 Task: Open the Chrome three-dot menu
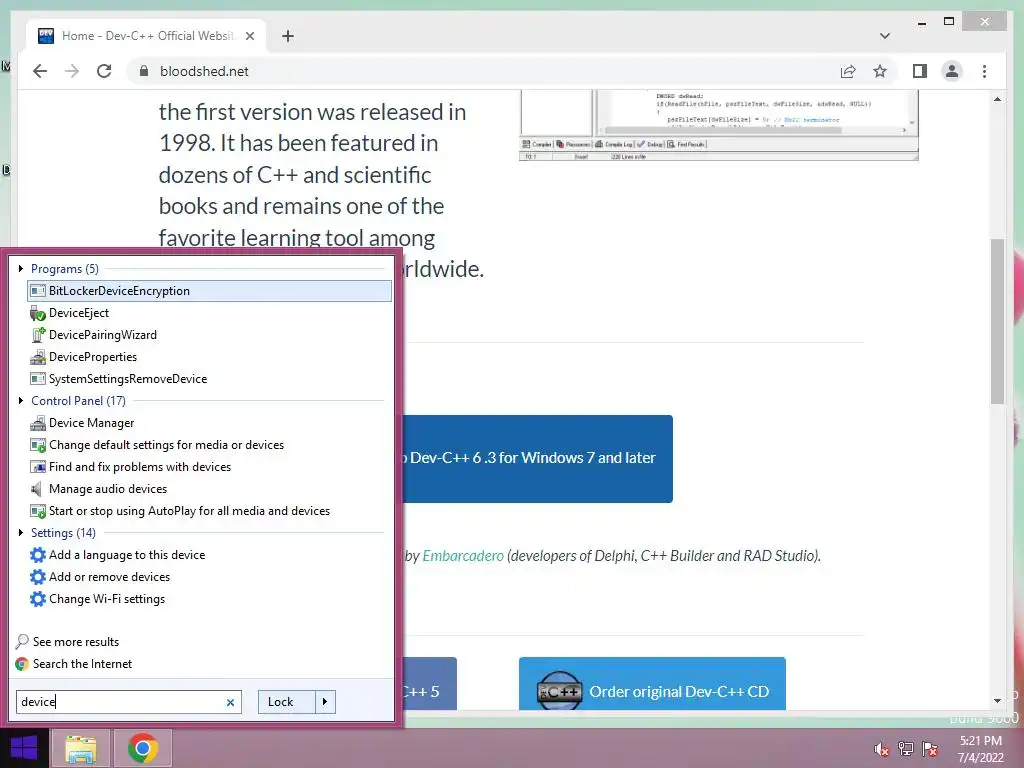pyautogui.click(x=984, y=71)
